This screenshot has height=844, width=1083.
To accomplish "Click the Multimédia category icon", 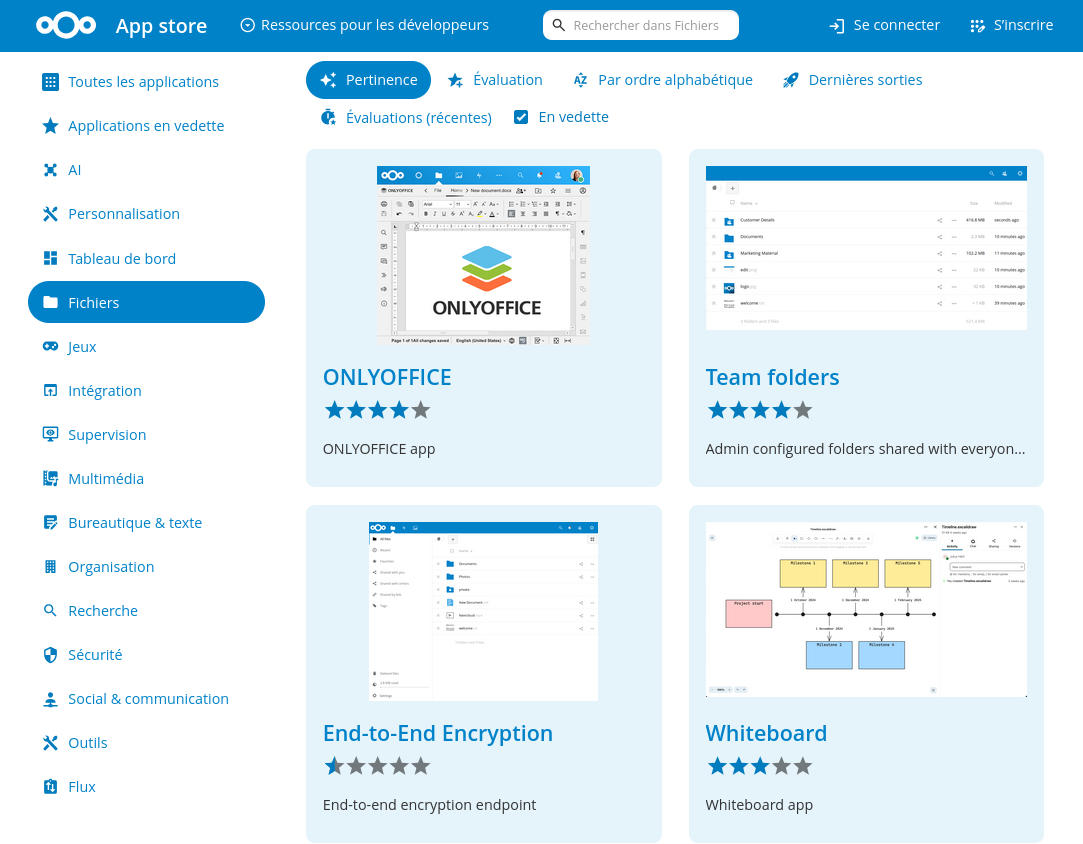I will pyautogui.click(x=50, y=479).
